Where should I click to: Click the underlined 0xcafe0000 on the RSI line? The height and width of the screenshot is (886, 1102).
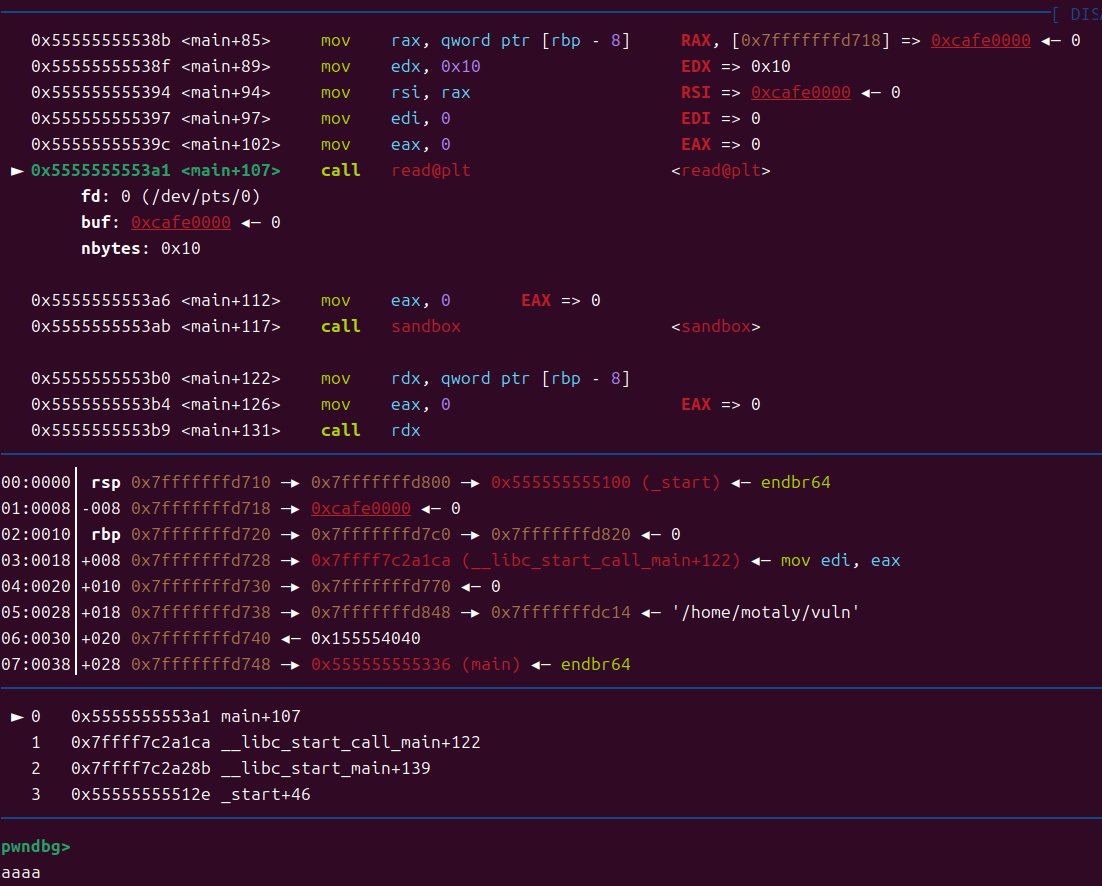click(x=800, y=93)
